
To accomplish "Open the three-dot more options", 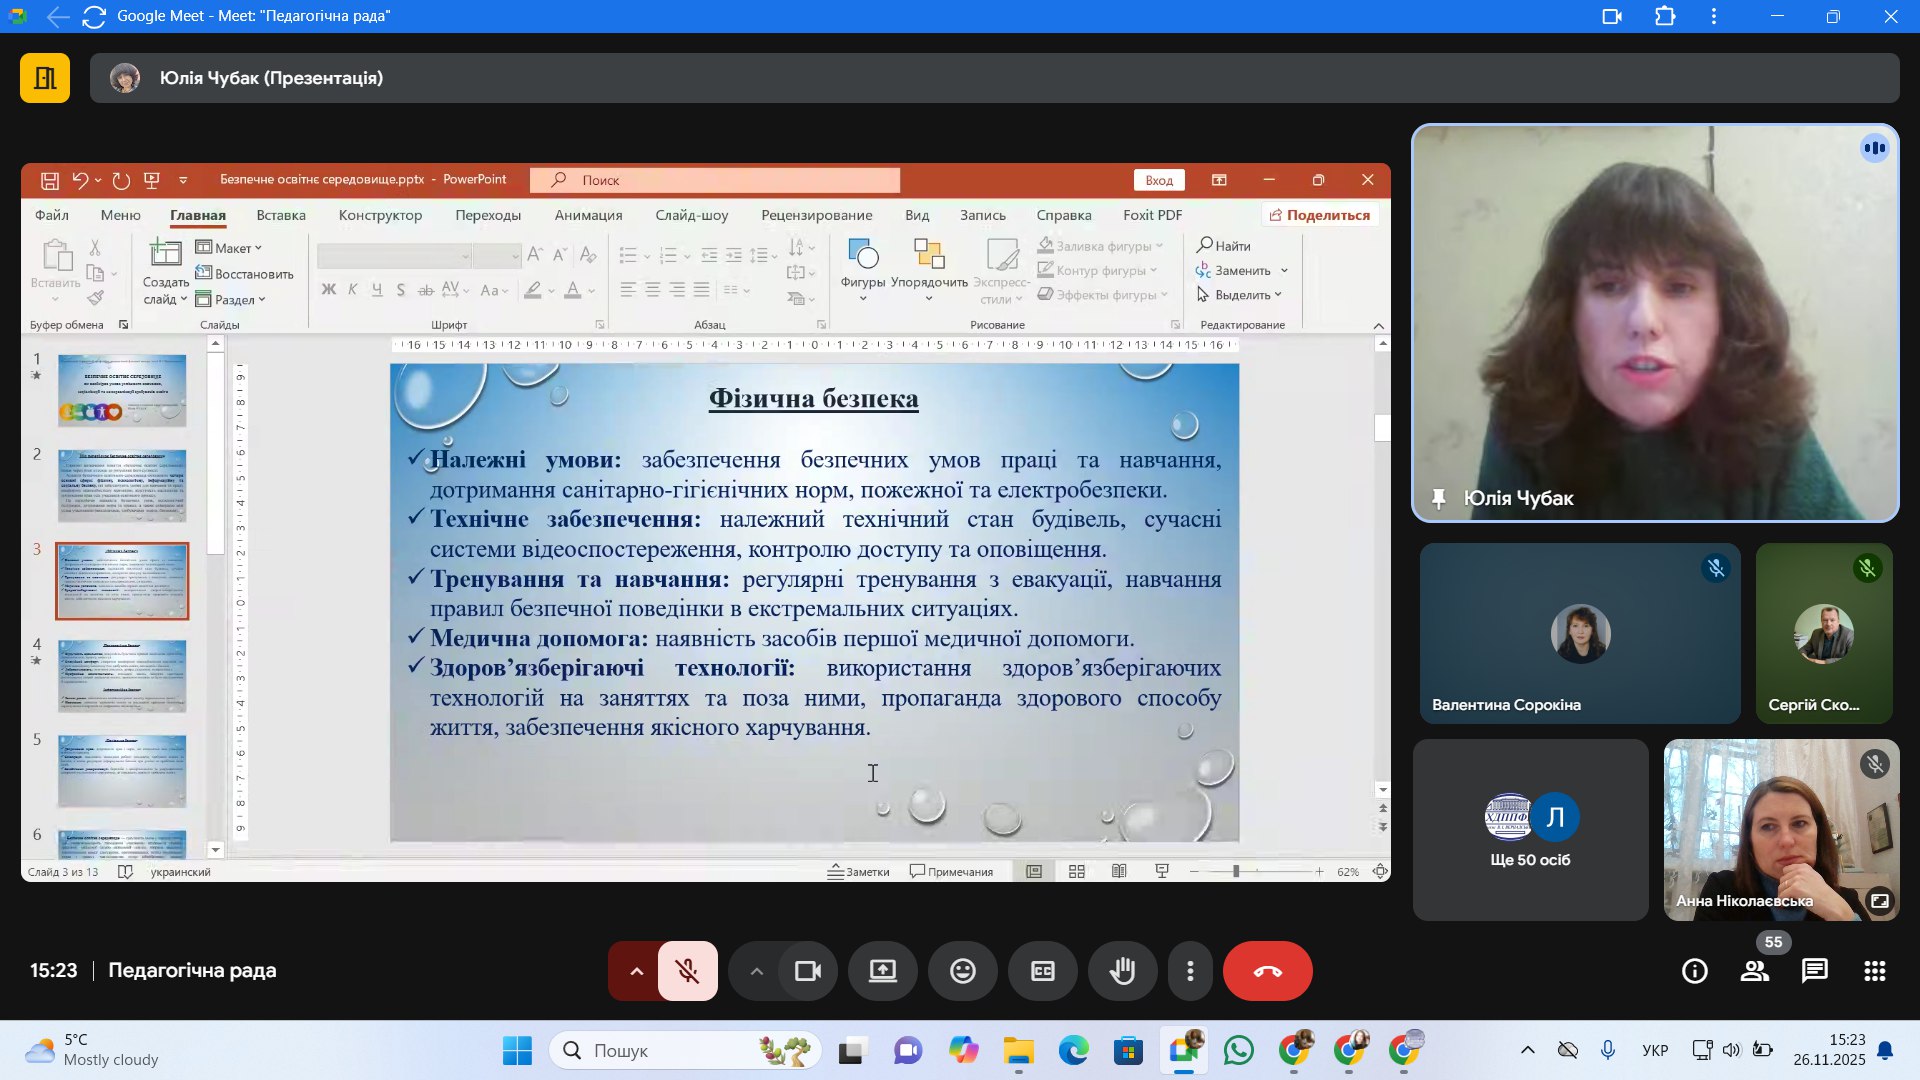I will pos(1190,971).
